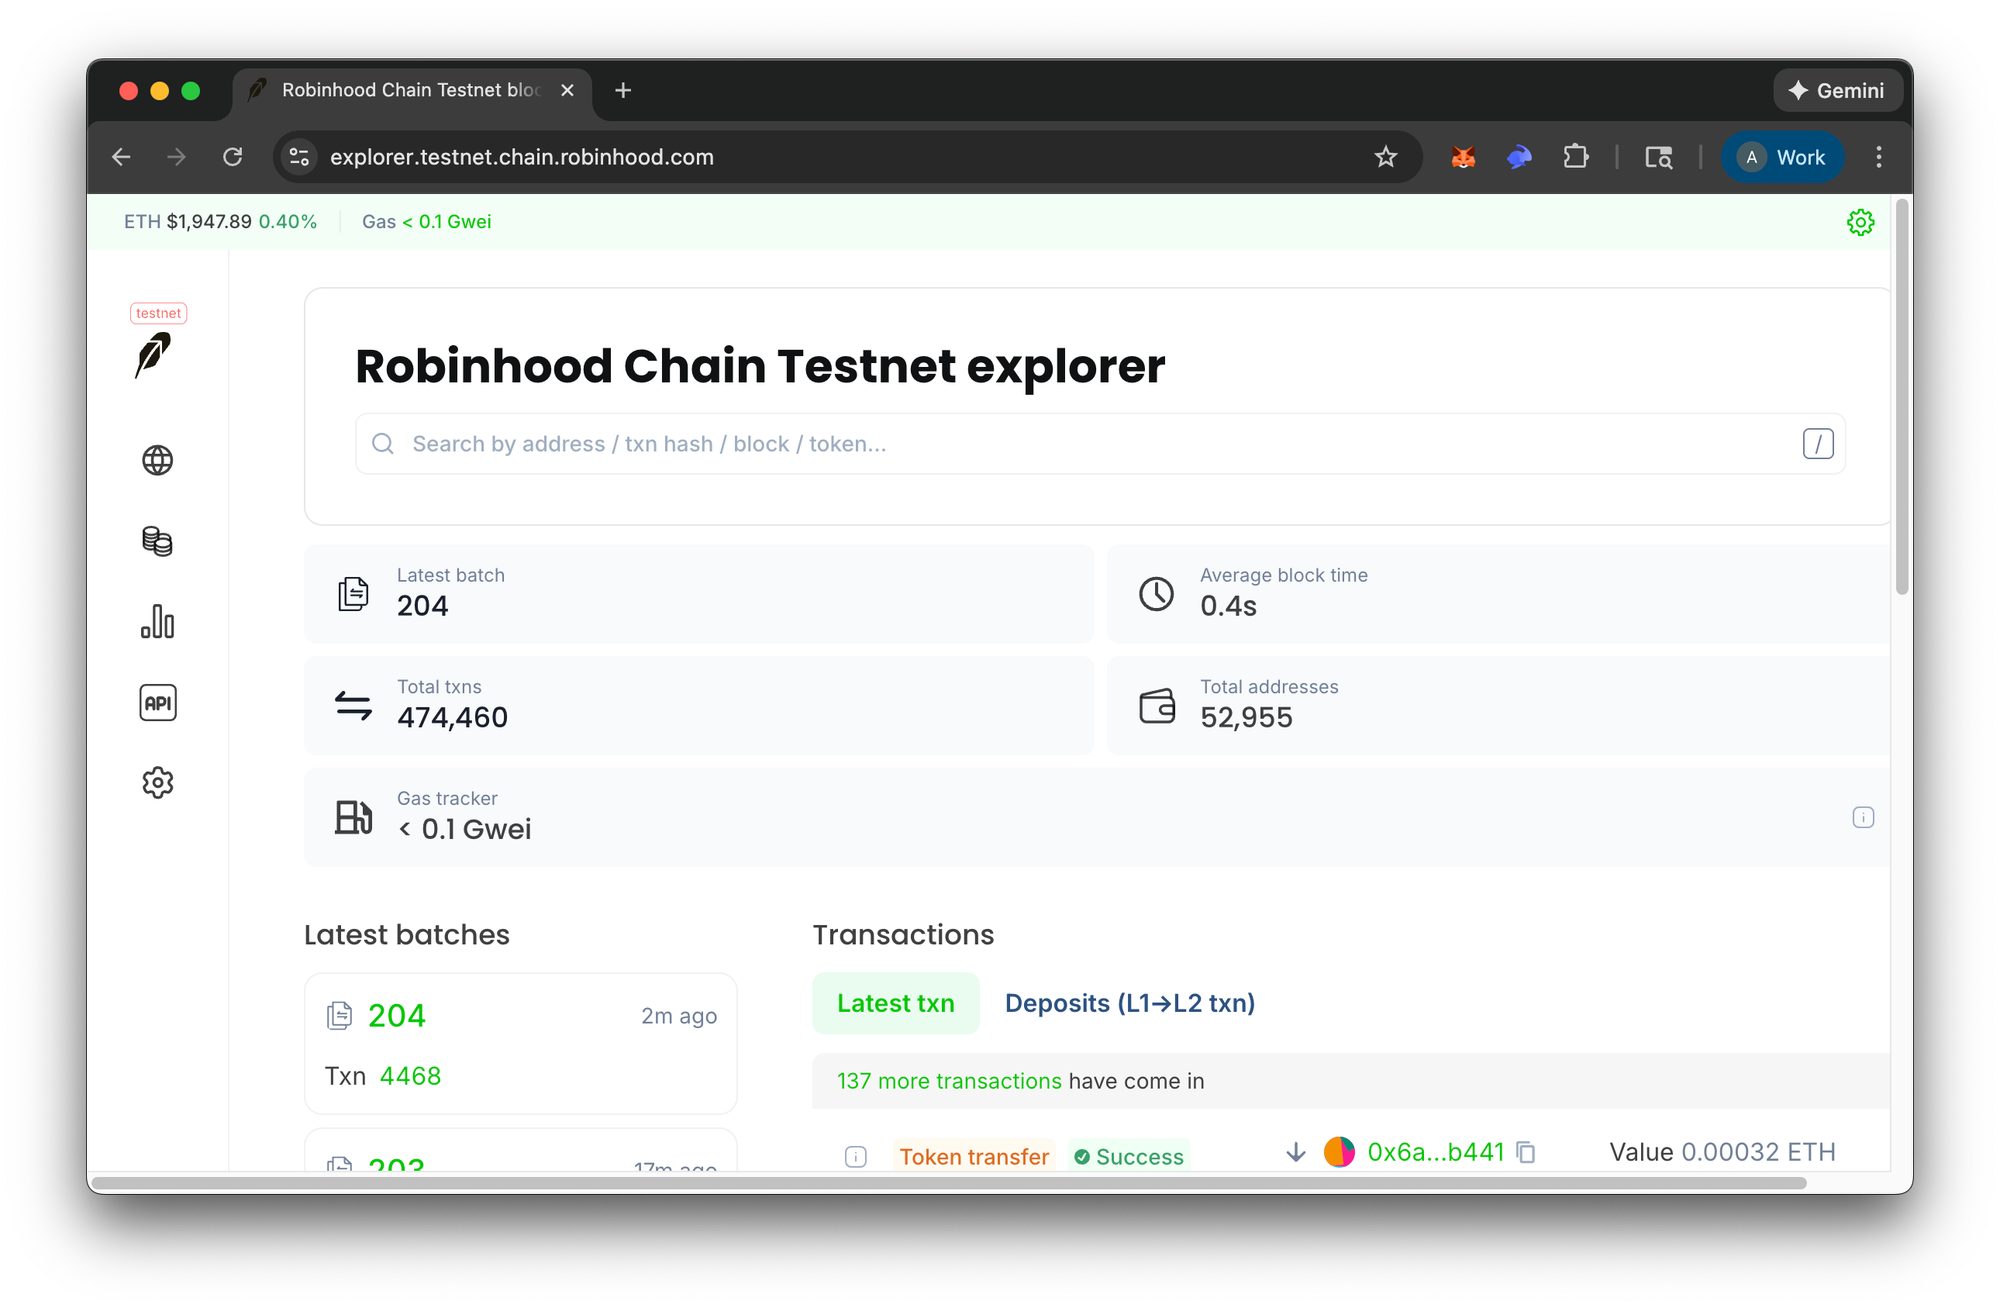Open the Chrome three-dot menu
This screenshot has height=1309, width=2000.
1879,157
